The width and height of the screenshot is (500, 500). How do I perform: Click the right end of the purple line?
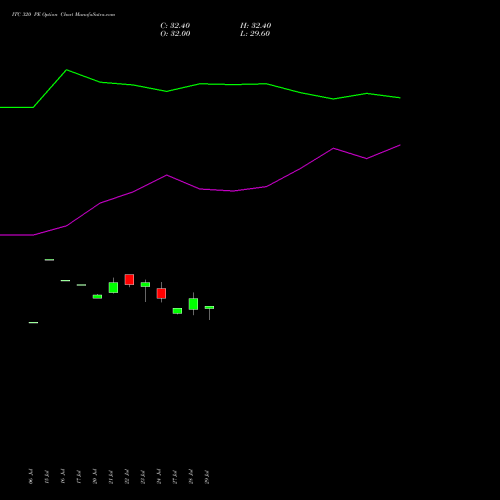(400, 145)
